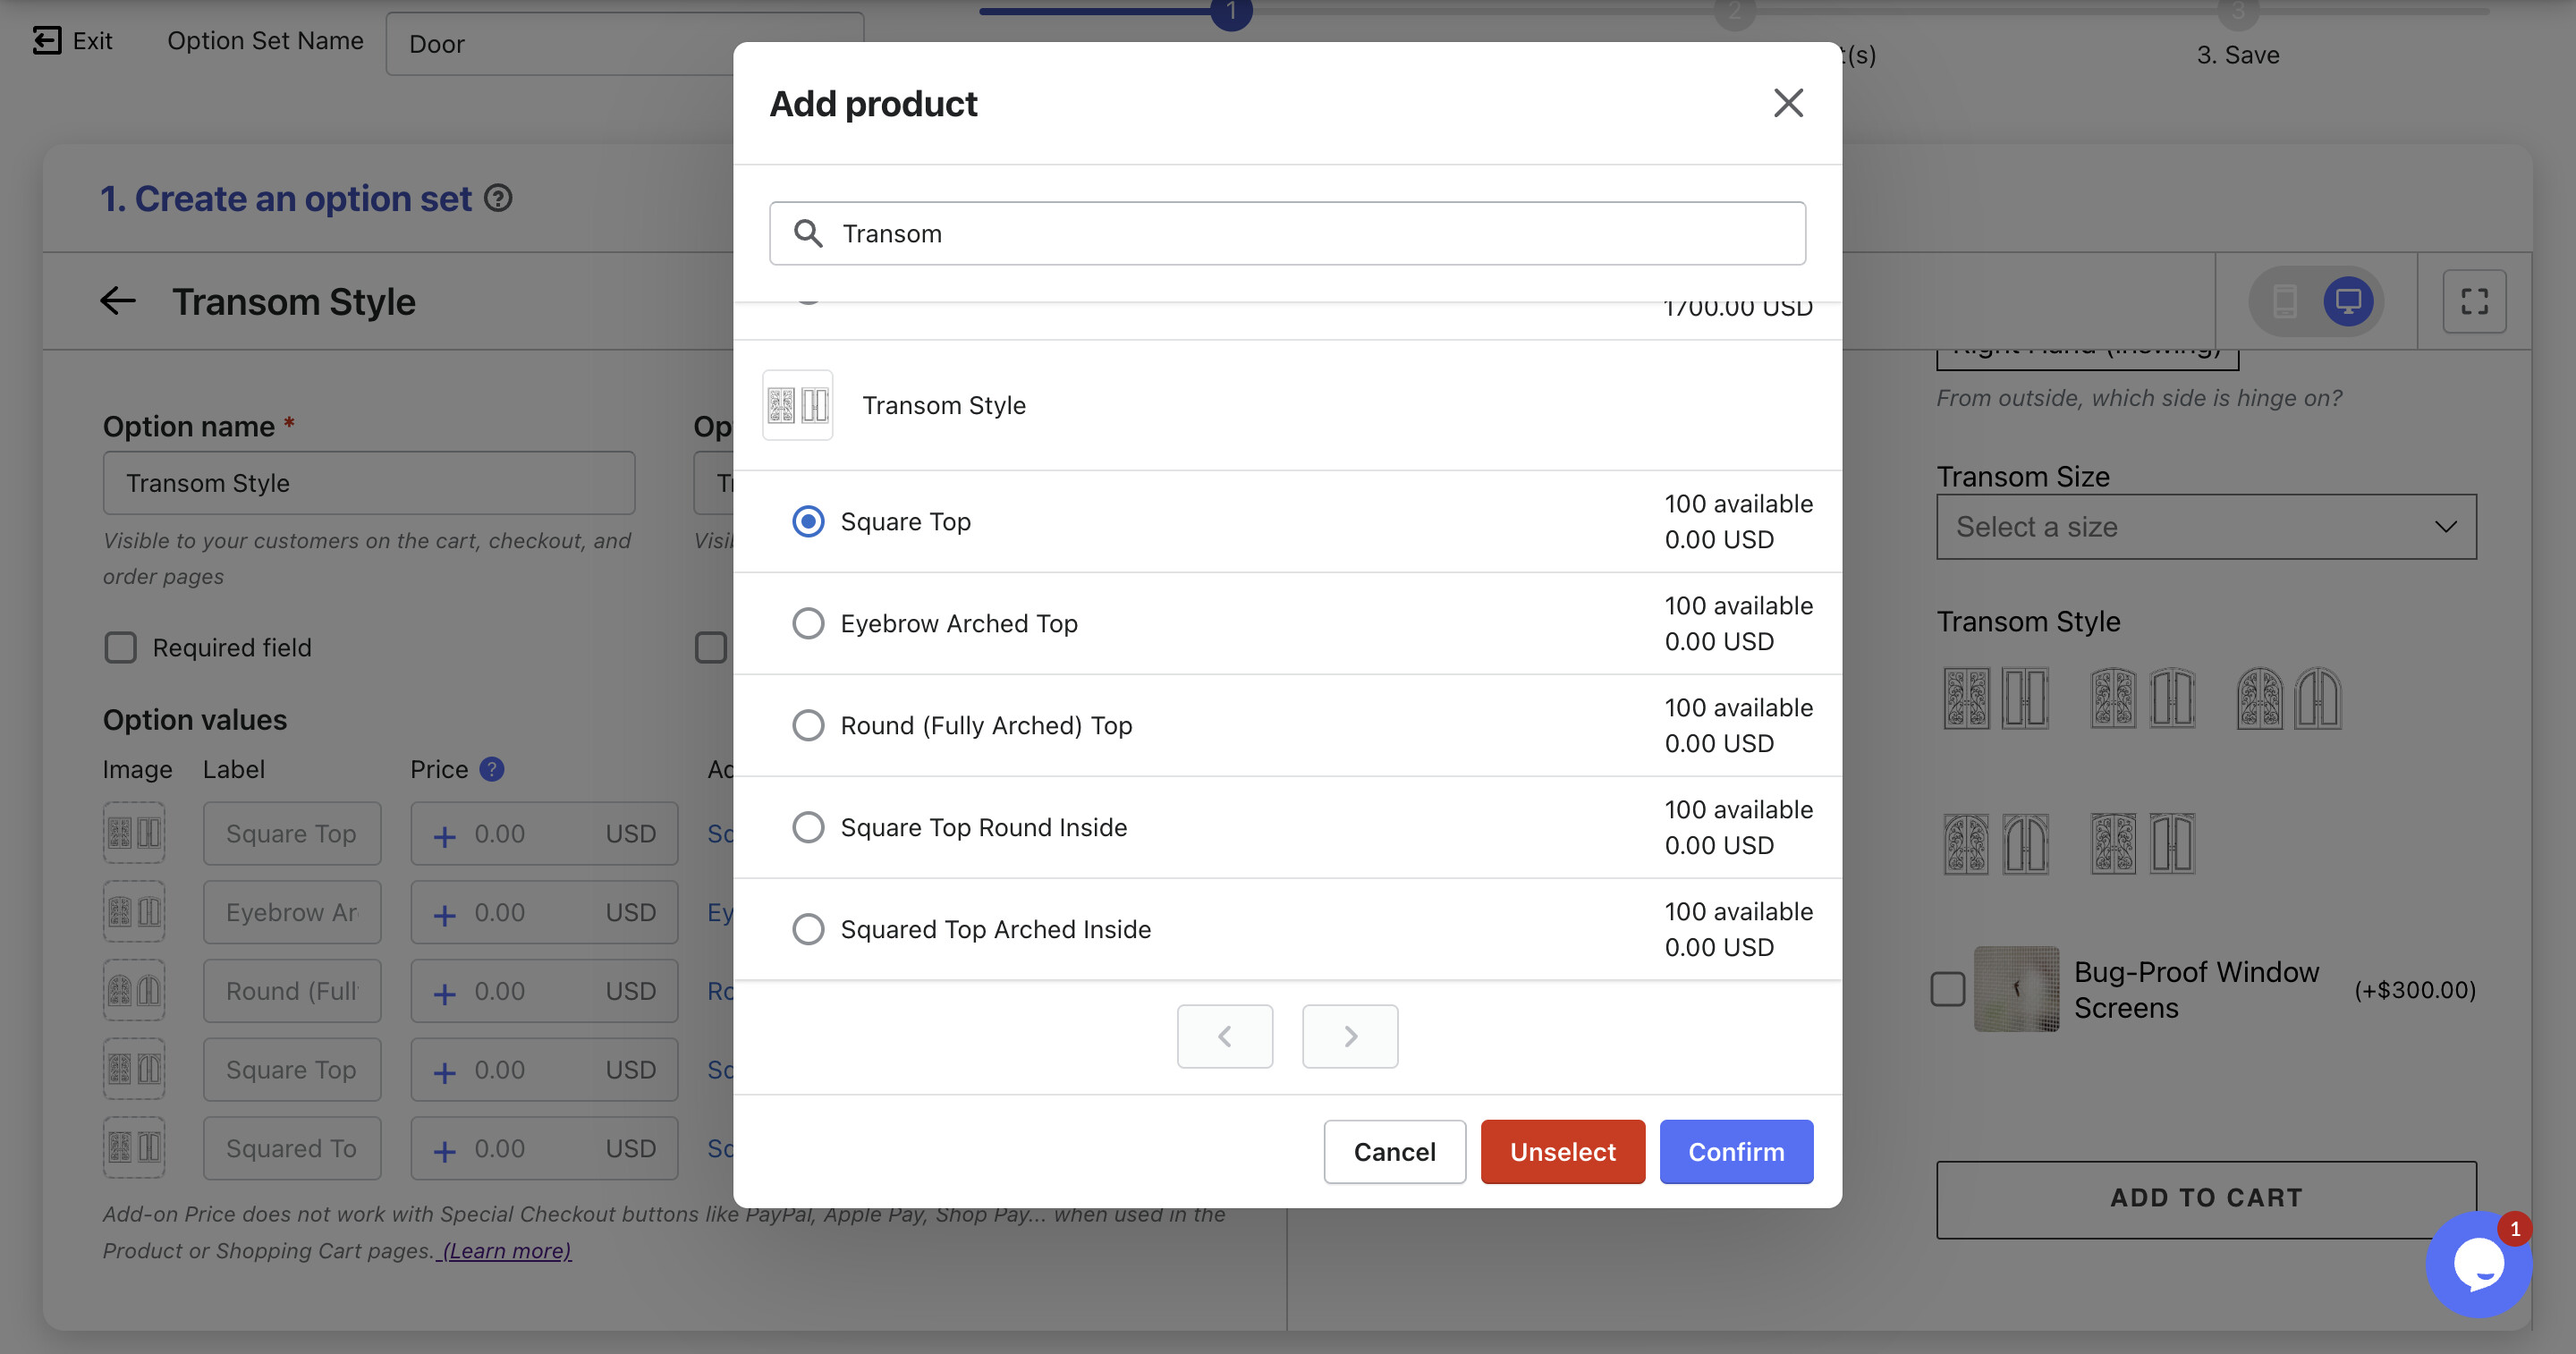Click the Transom search input field
The width and height of the screenshot is (2576, 1354).
1287,233
